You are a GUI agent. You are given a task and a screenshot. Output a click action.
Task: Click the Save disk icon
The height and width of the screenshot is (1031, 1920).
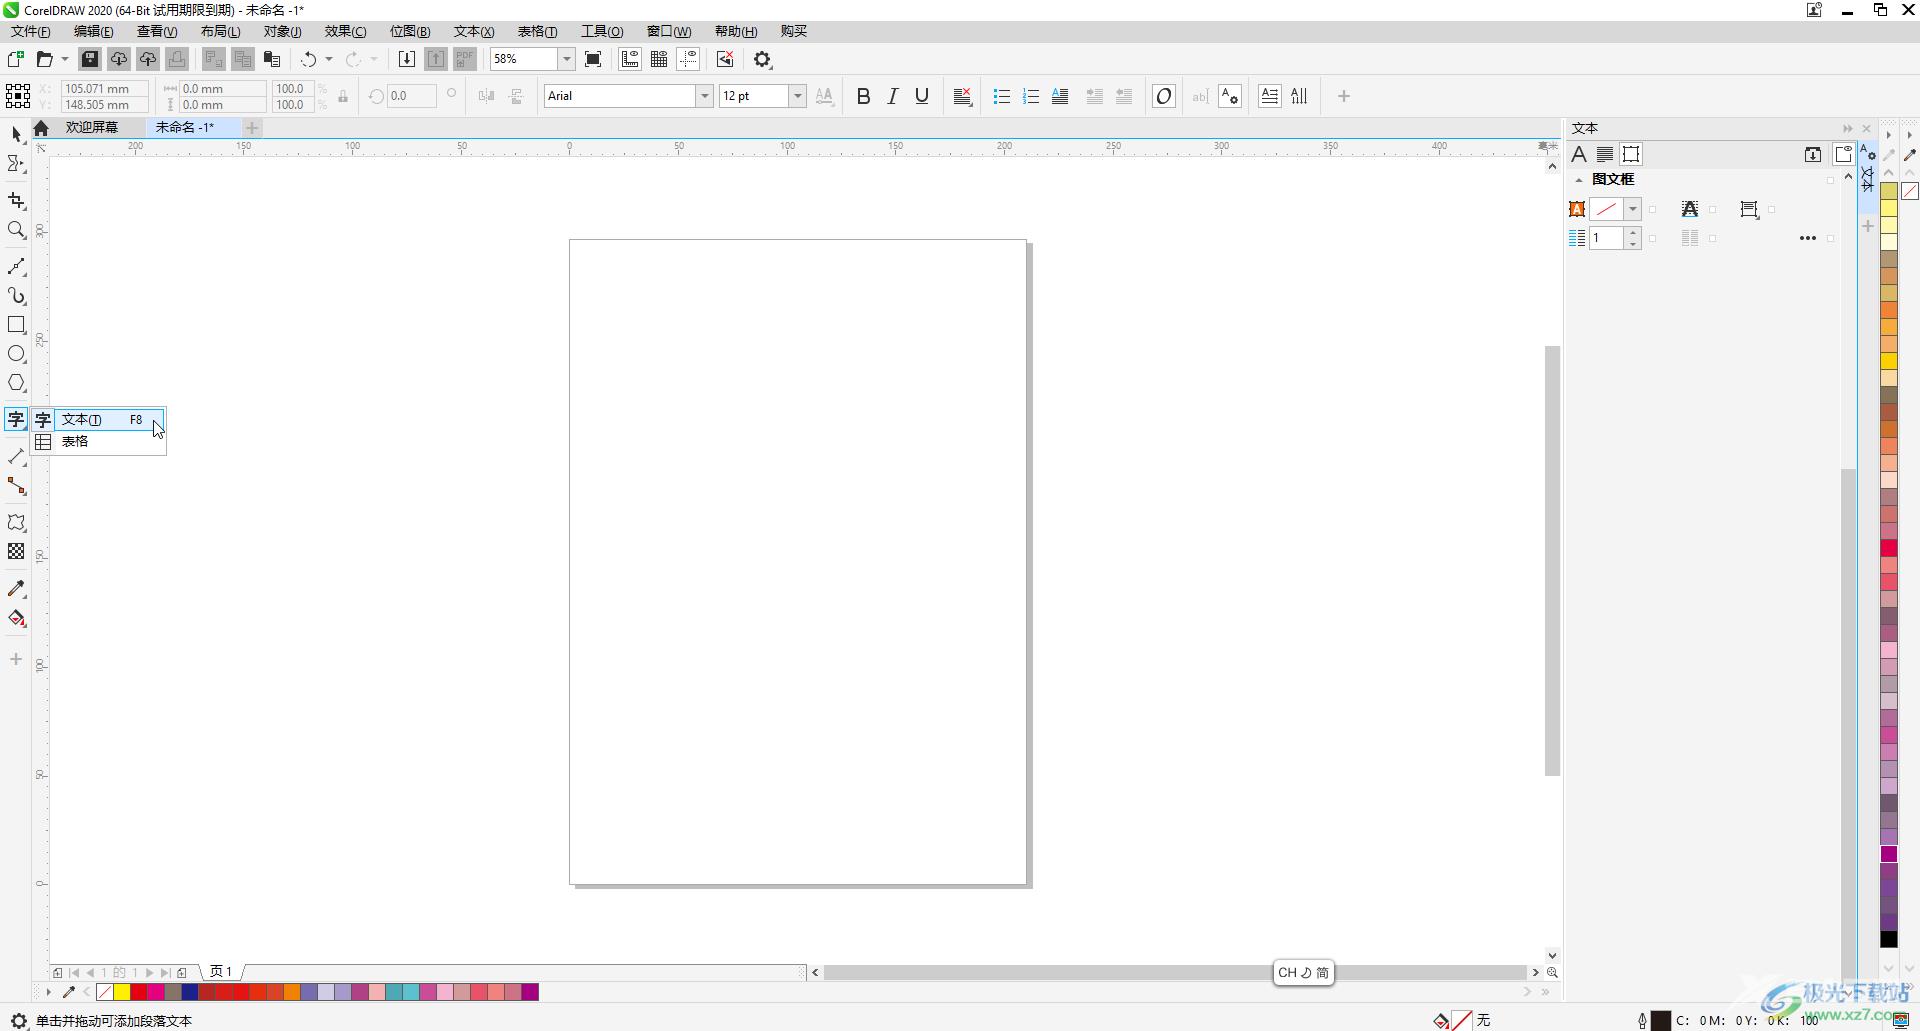click(90, 59)
